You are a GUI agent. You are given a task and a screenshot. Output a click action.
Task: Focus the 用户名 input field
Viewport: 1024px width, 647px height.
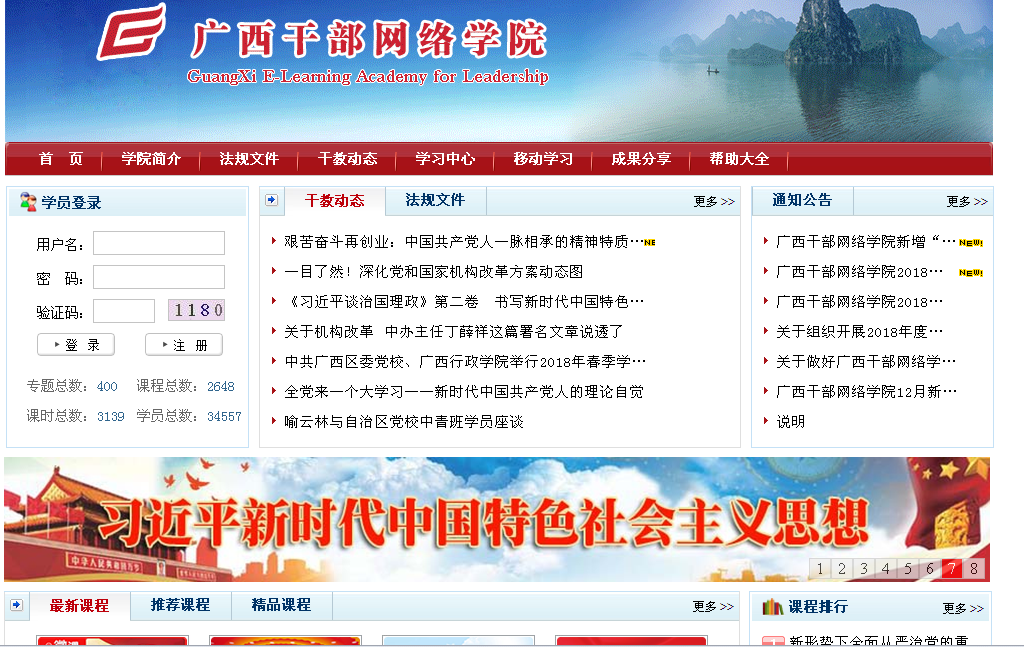(158, 243)
